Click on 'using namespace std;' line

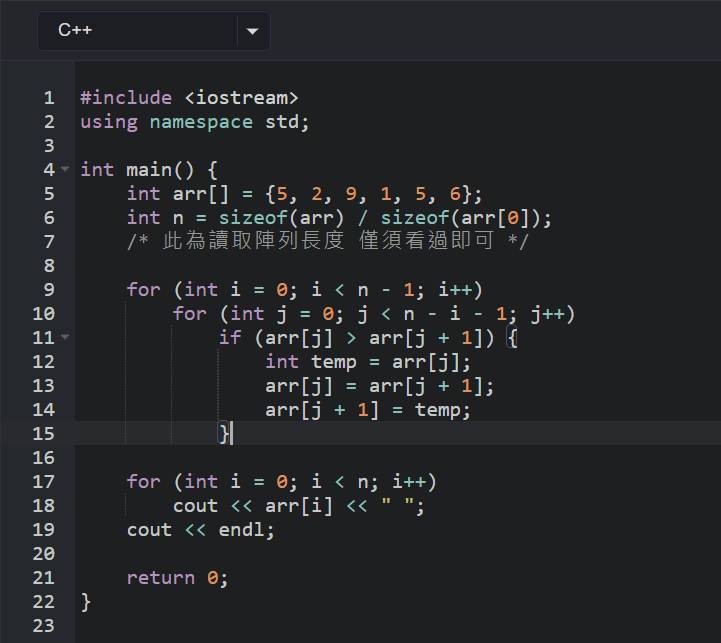[195, 122]
